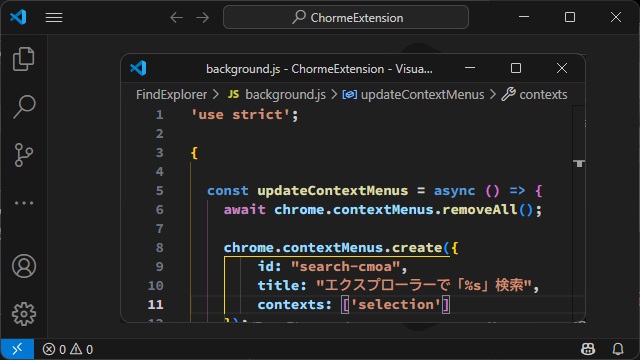Click the wrench icon beside contexts
Image resolution: width=640 pixels, height=360 pixels.
click(x=509, y=94)
